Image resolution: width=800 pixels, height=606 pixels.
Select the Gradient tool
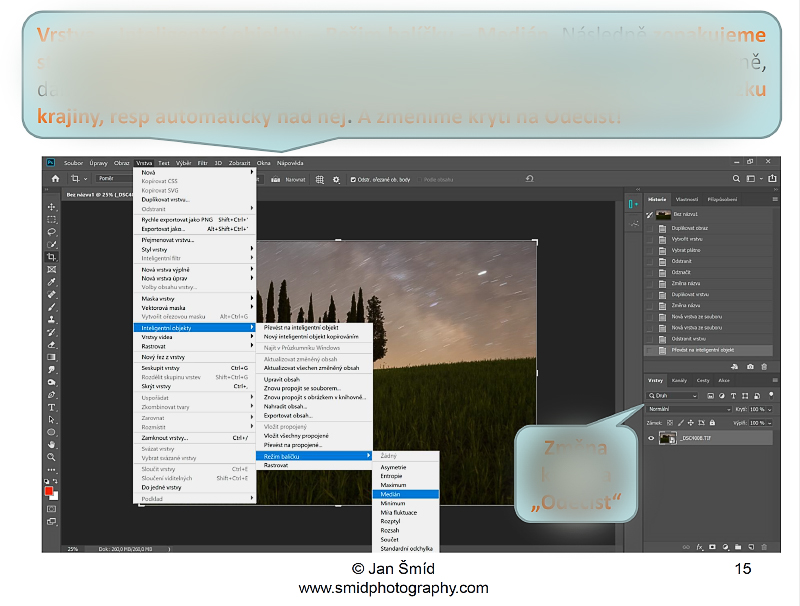[52, 357]
